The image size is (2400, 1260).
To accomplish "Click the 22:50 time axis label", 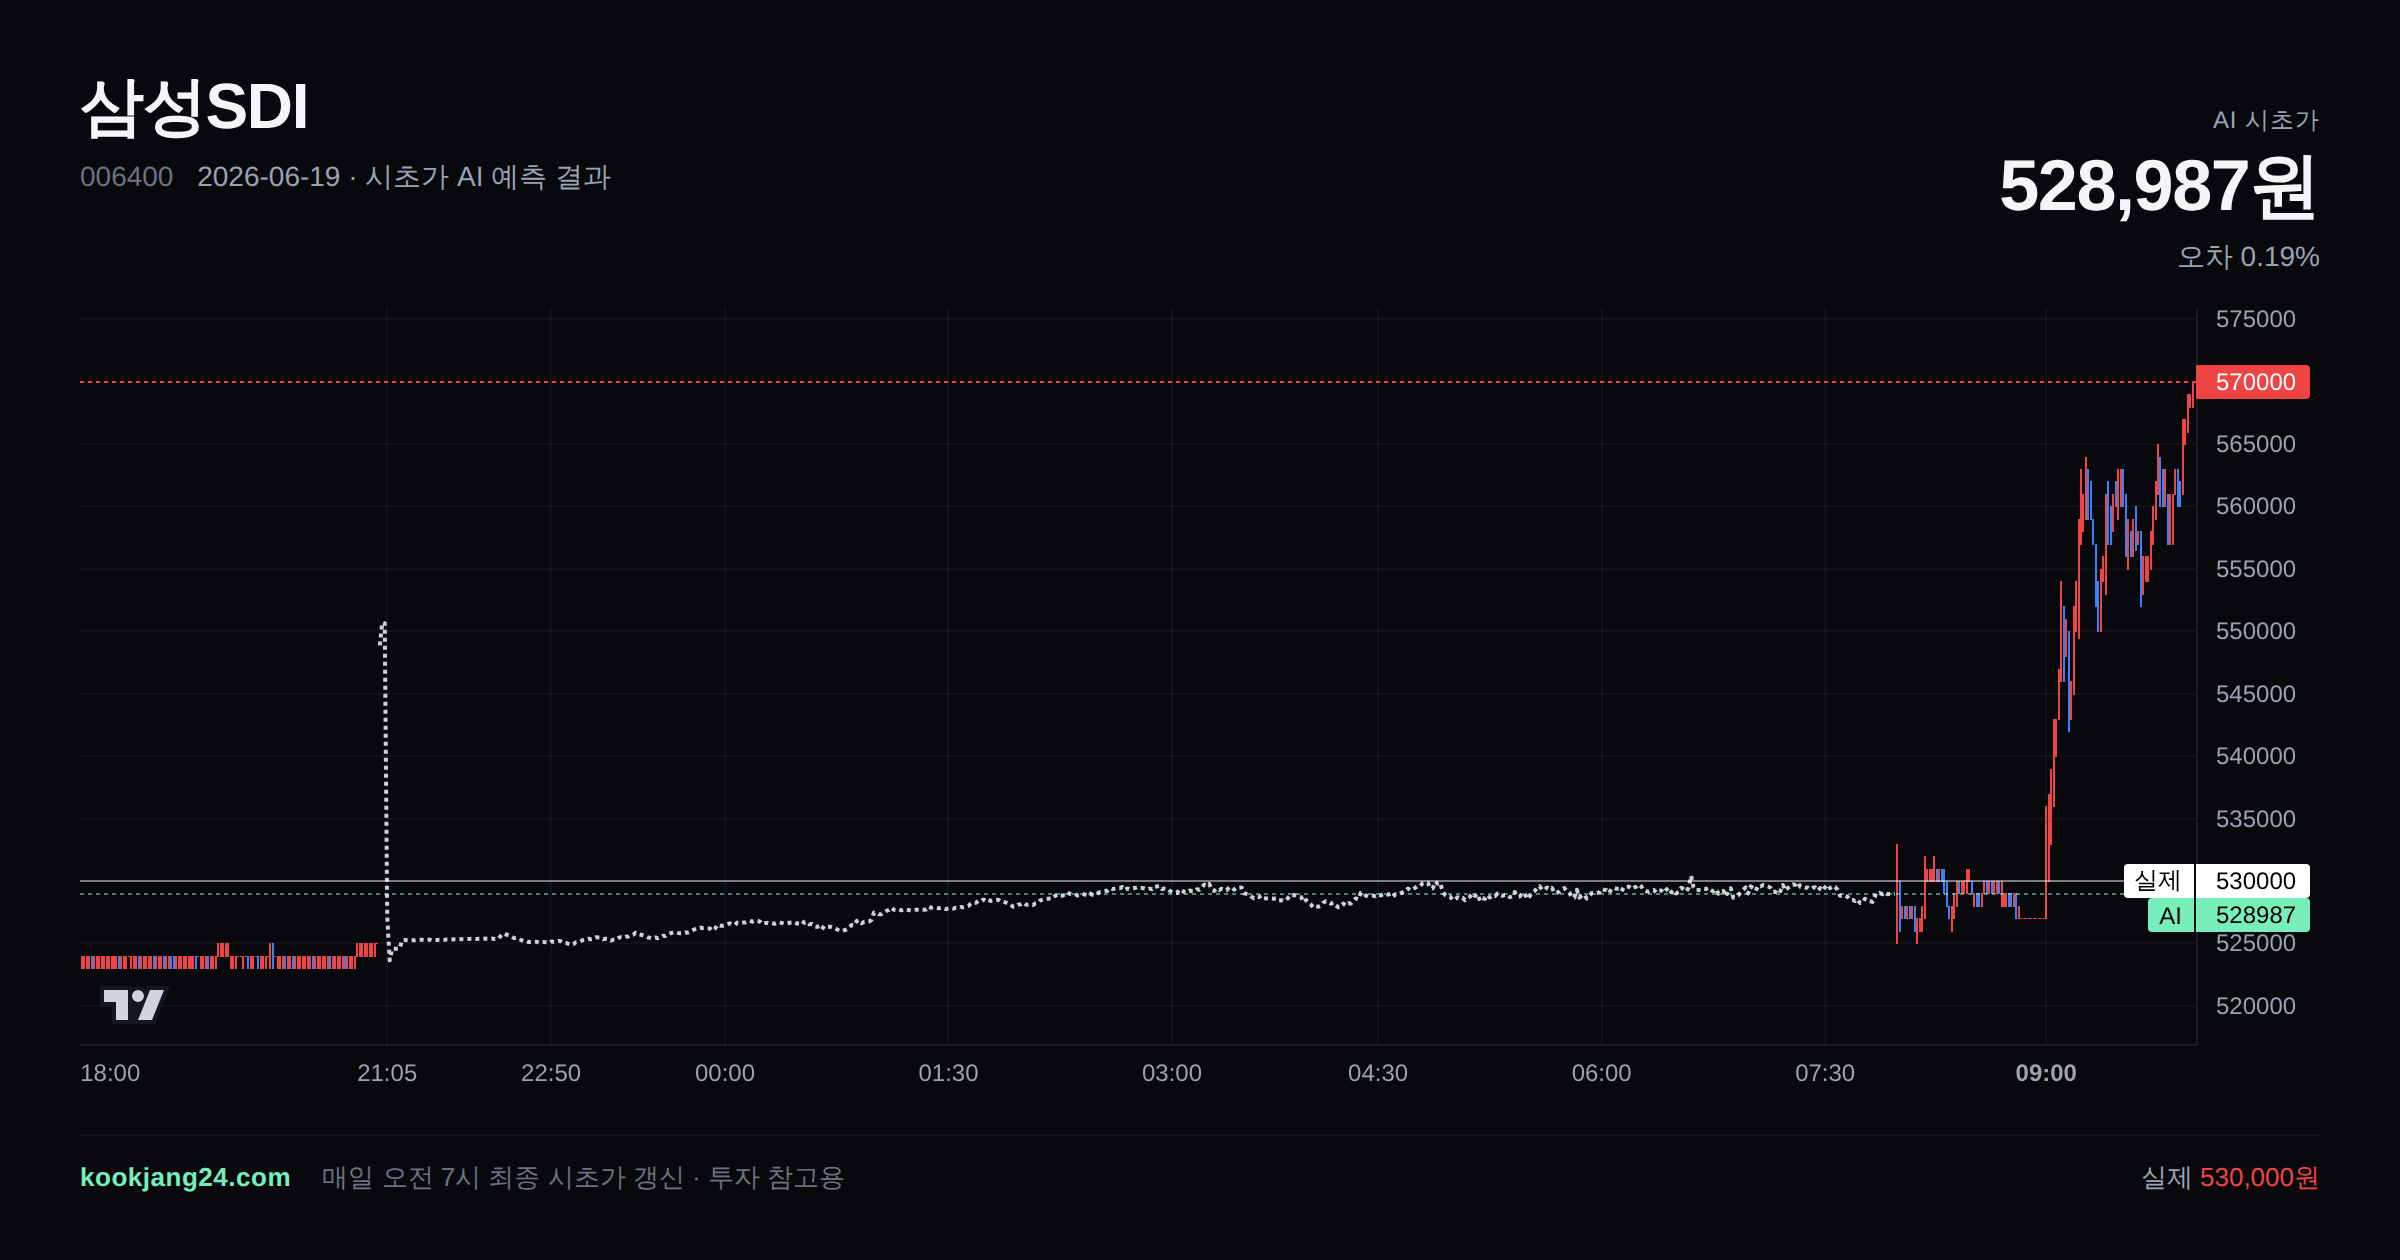I will point(551,1073).
